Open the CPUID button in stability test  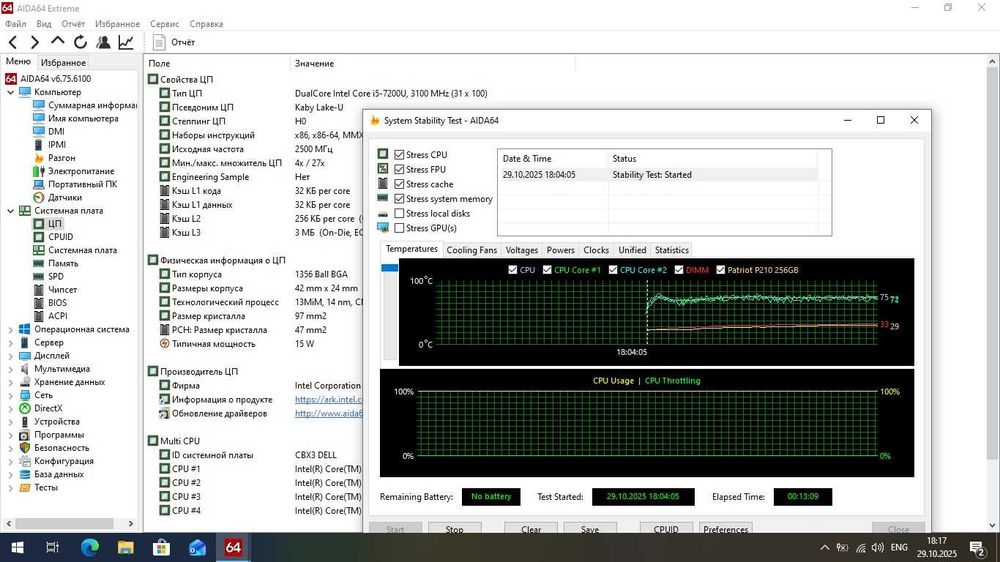(666, 529)
